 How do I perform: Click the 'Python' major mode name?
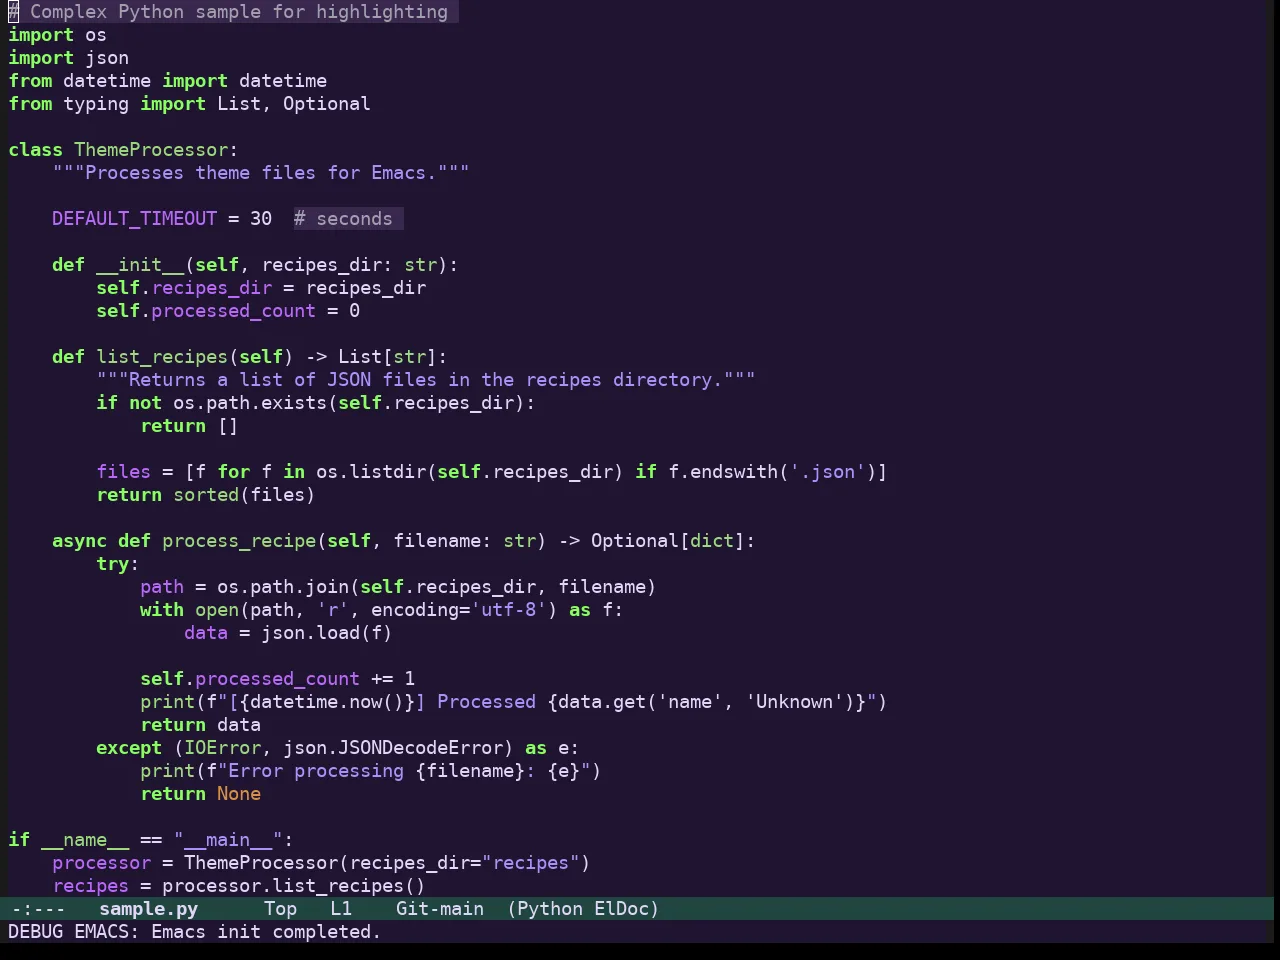(x=550, y=909)
